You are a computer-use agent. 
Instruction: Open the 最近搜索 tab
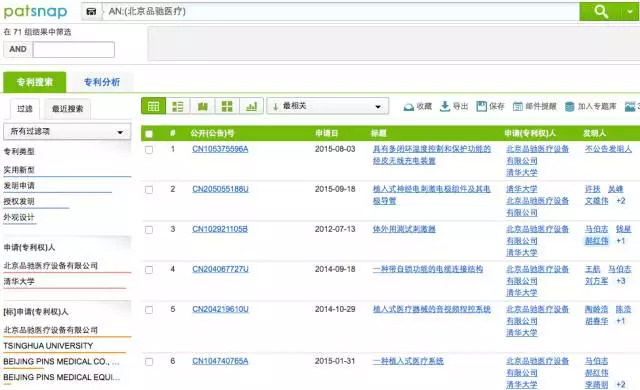coord(67,109)
